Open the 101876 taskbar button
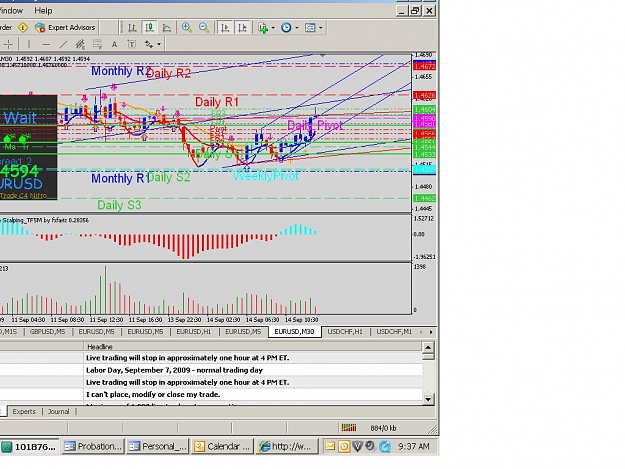The image size is (625, 469). [29, 447]
